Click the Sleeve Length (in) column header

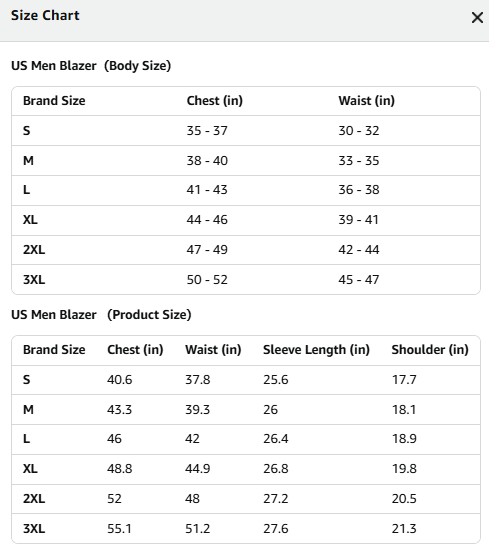coord(316,350)
